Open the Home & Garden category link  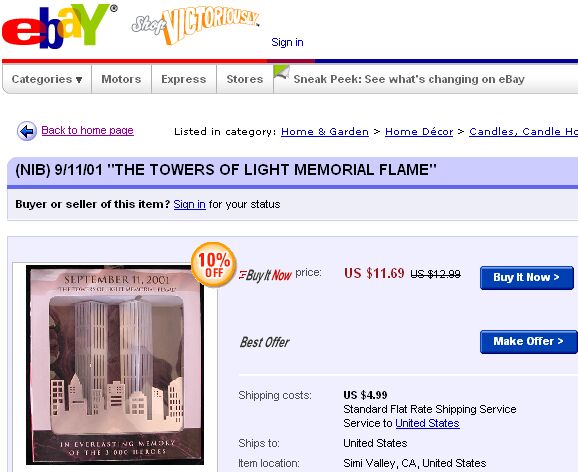pos(325,132)
